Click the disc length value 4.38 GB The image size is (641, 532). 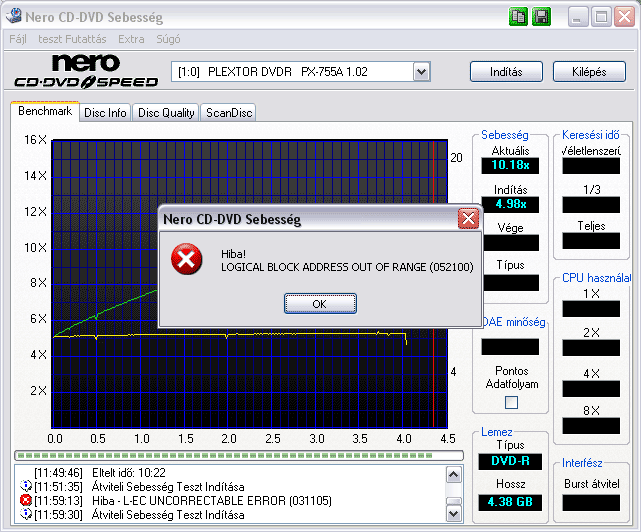tap(510, 502)
